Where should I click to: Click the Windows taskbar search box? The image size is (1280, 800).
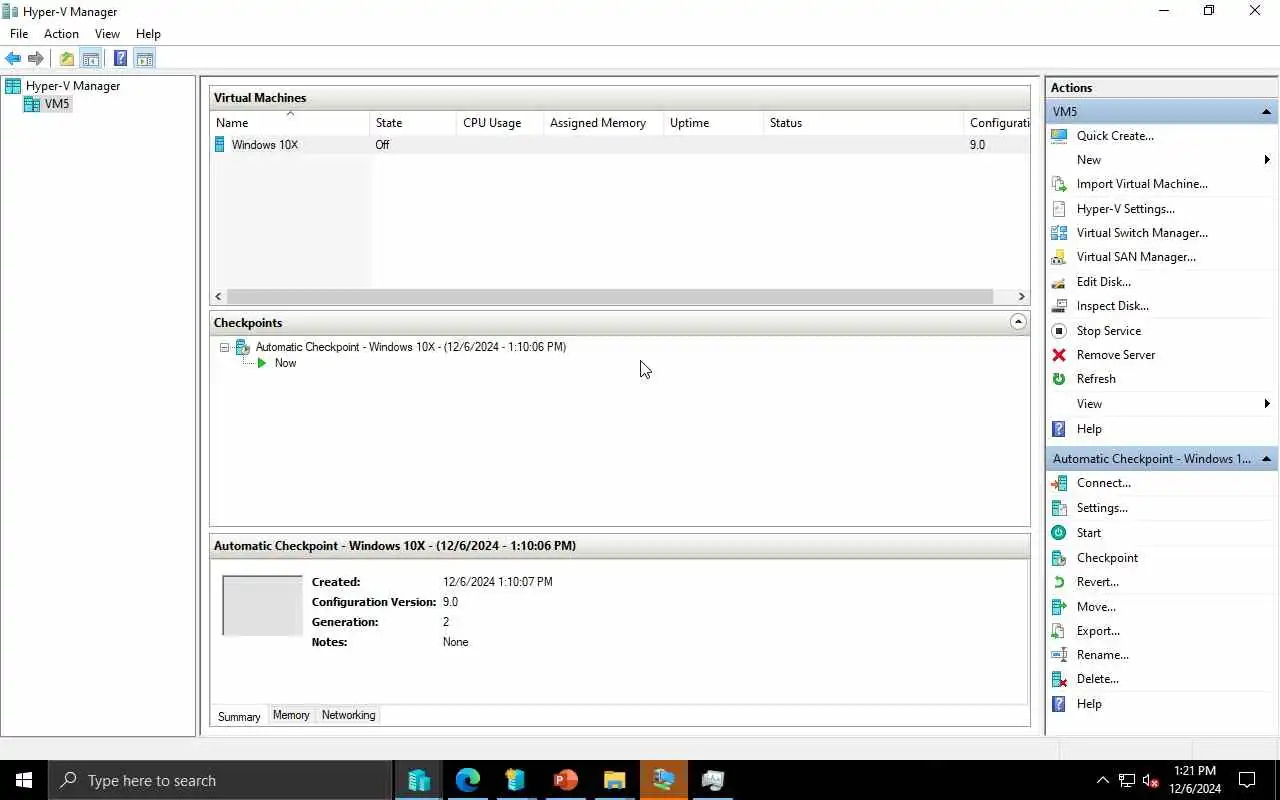(220, 780)
